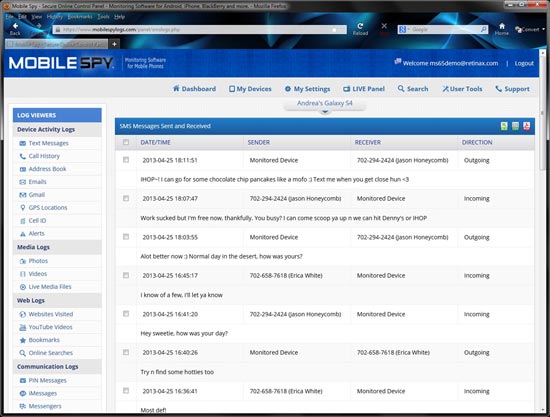Open Support navigation item
This screenshot has width=550, height=417.
point(512,89)
